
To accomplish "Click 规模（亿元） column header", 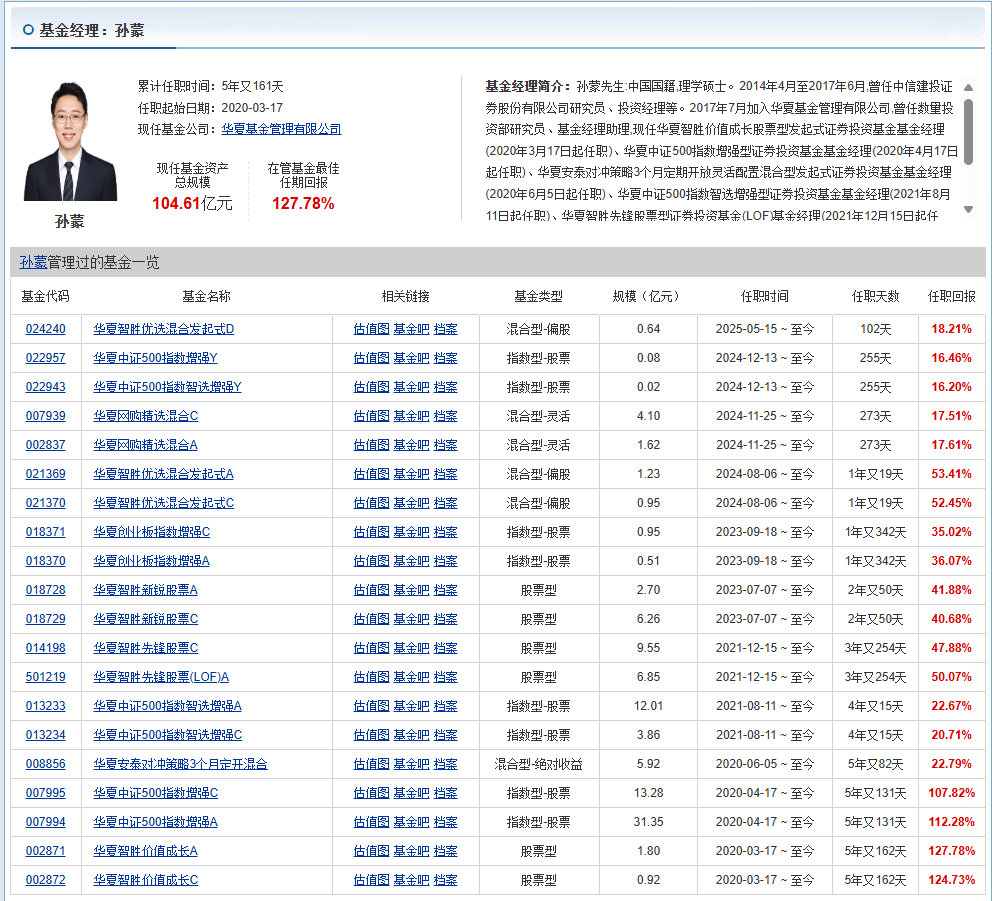I will click(648, 296).
